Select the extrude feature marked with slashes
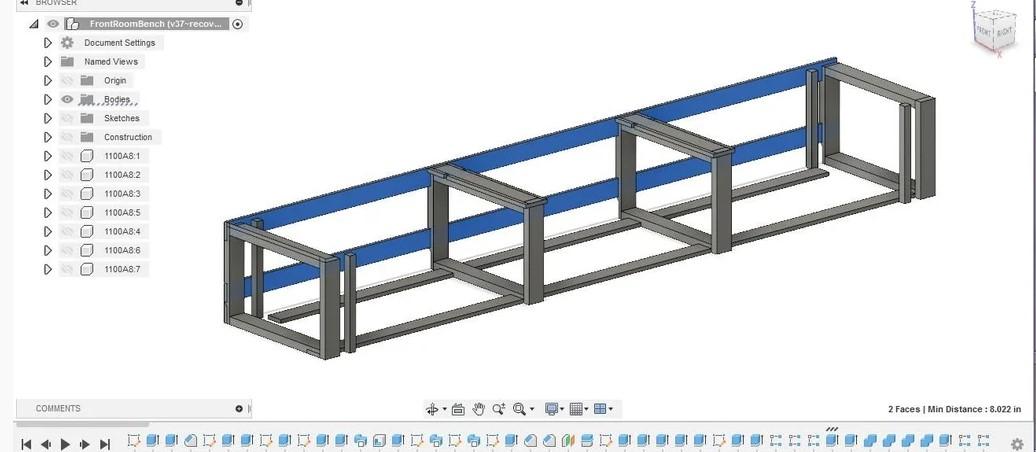The width and height of the screenshot is (1036, 452). point(832,440)
